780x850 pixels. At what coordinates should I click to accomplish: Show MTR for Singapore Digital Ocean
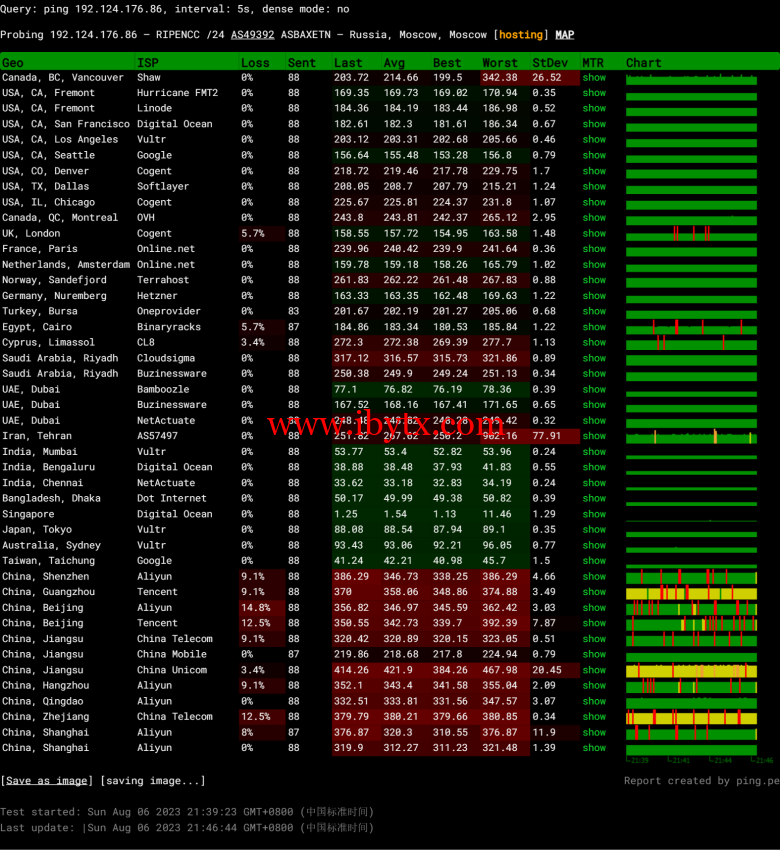click(594, 514)
